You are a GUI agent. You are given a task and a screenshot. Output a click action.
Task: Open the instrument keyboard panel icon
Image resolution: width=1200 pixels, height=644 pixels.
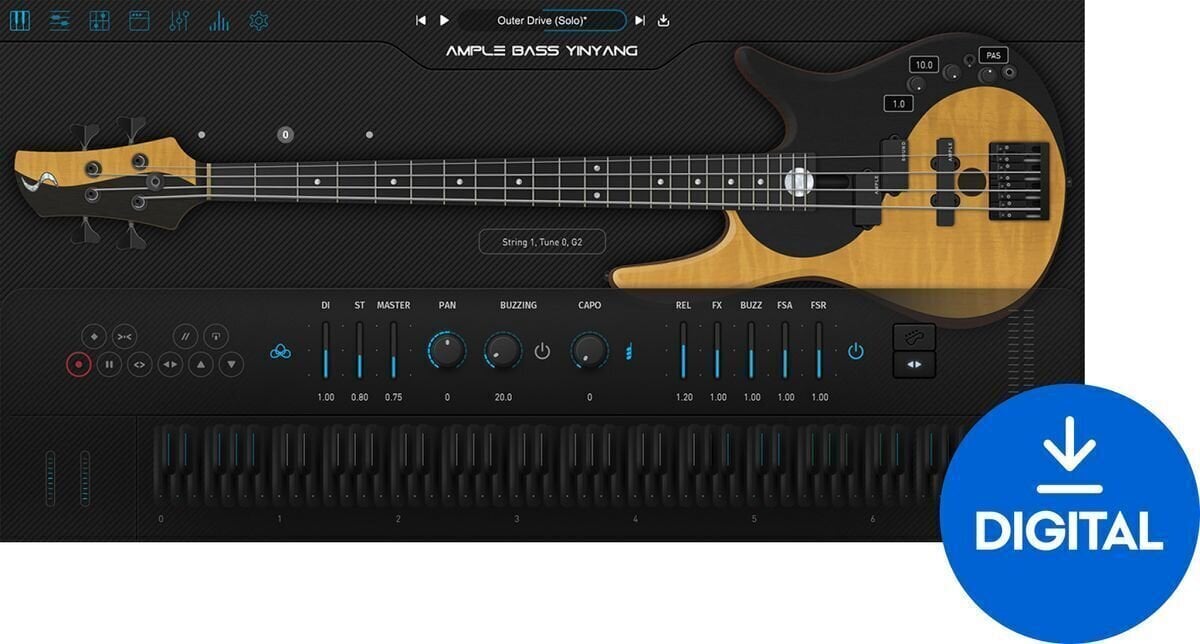click(20, 19)
